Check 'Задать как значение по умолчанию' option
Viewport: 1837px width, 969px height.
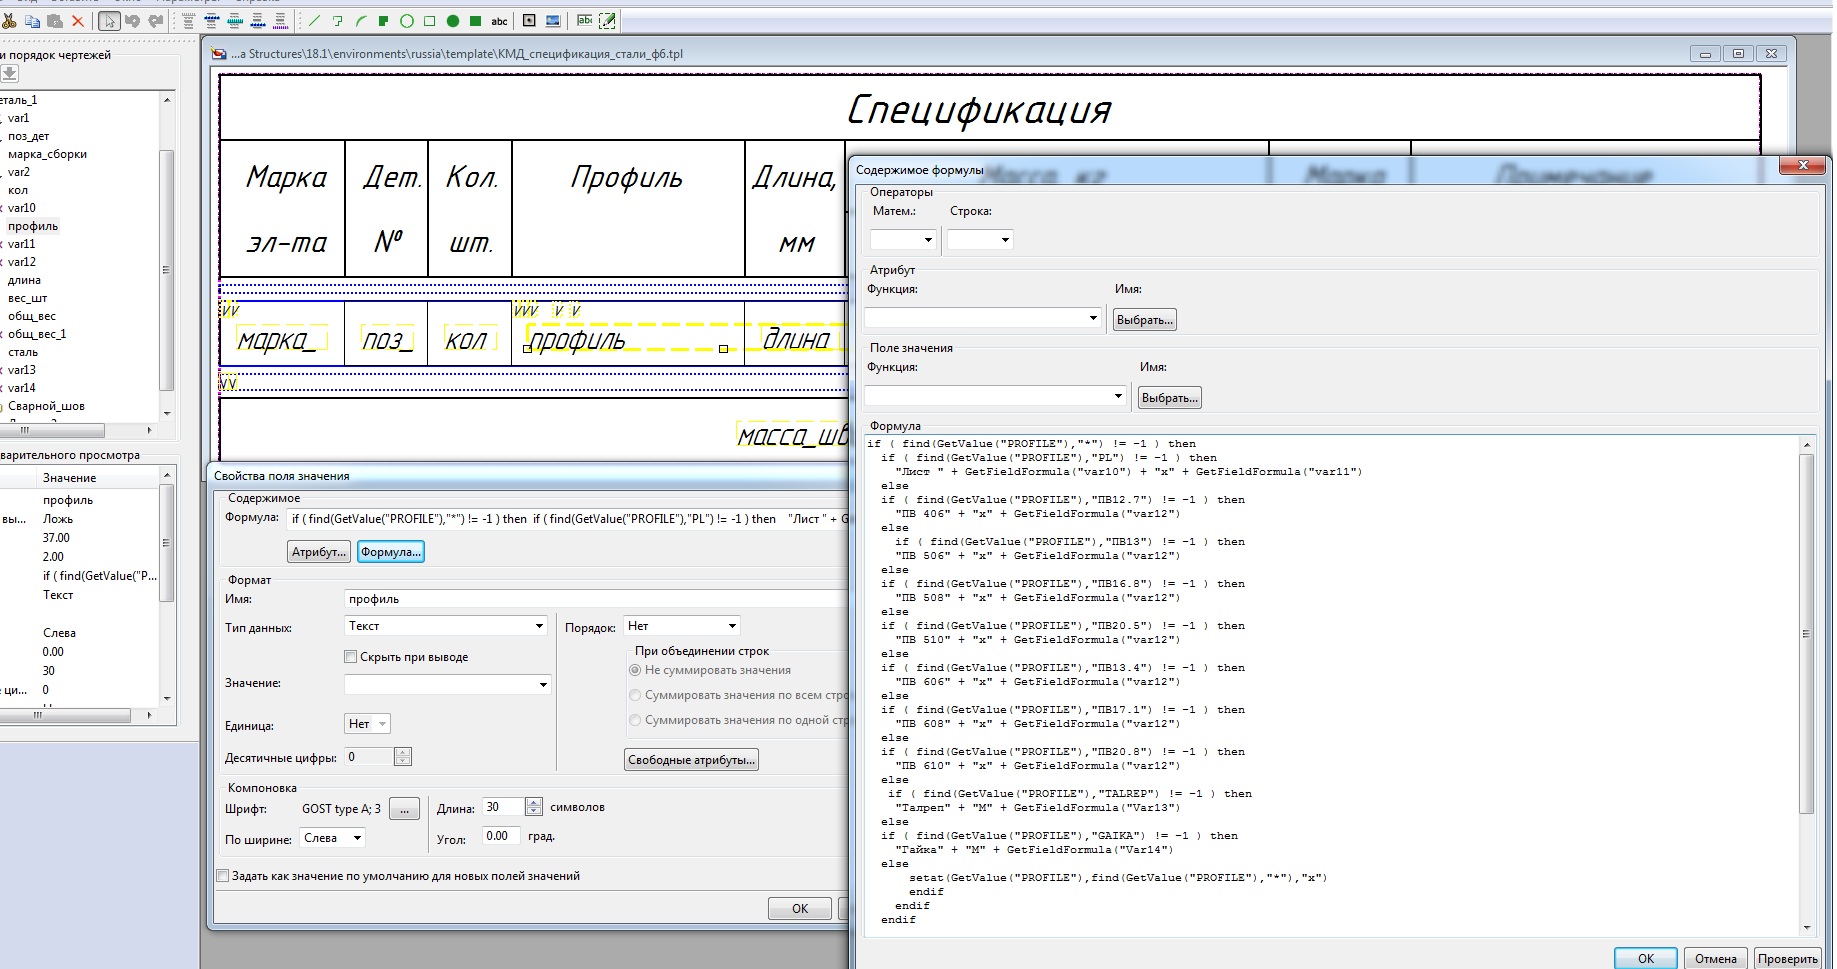(x=223, y=876)
